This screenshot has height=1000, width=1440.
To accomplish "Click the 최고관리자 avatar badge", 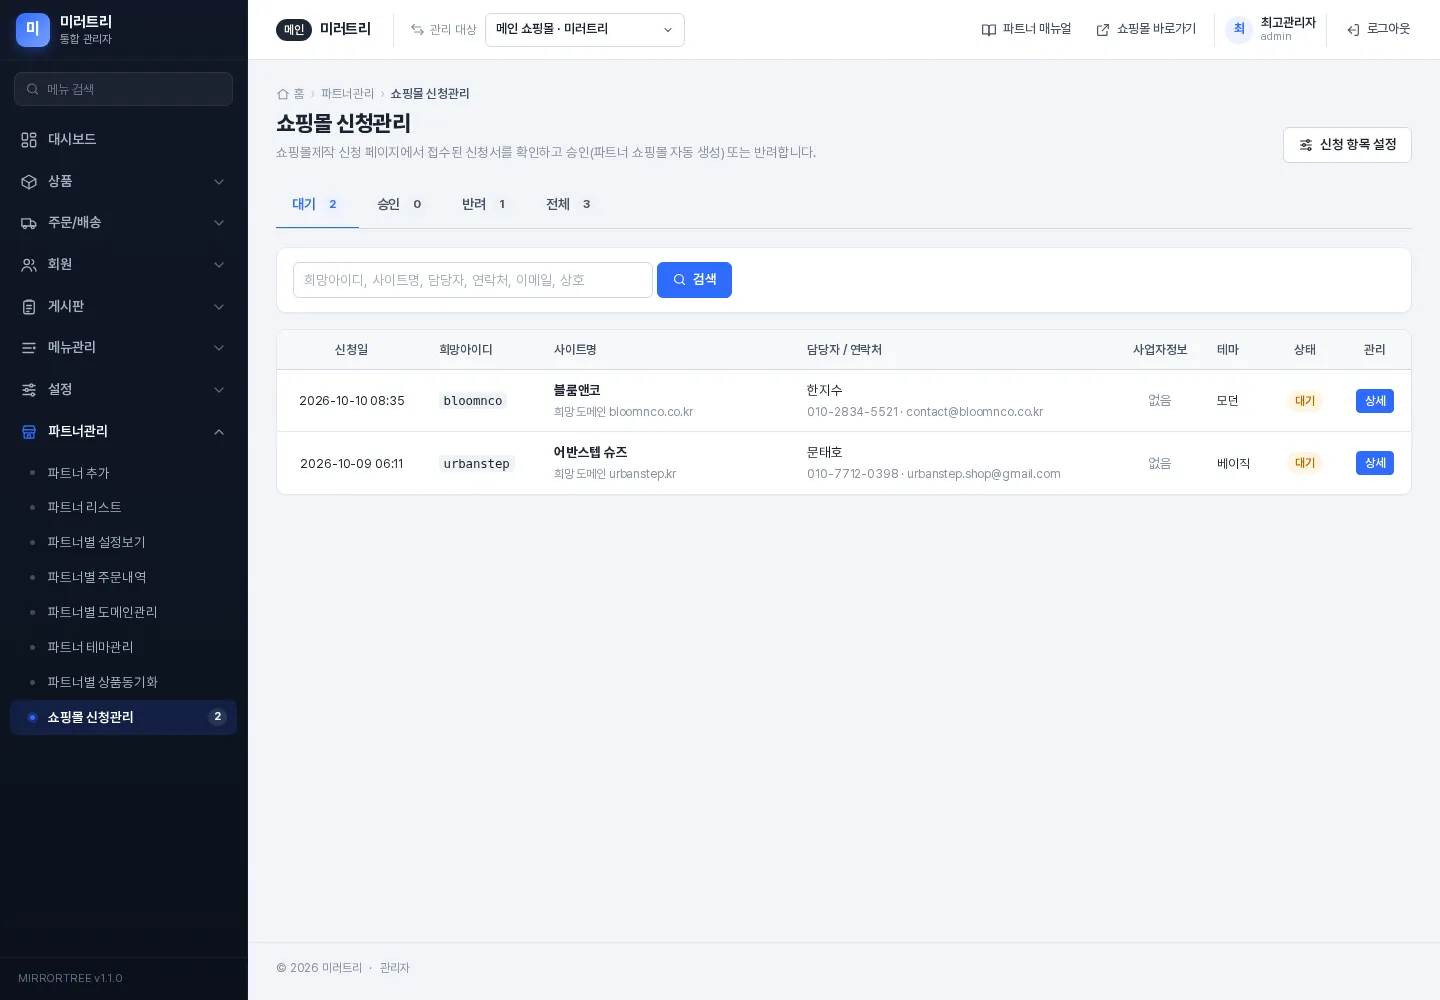I will coord(1239,29).
